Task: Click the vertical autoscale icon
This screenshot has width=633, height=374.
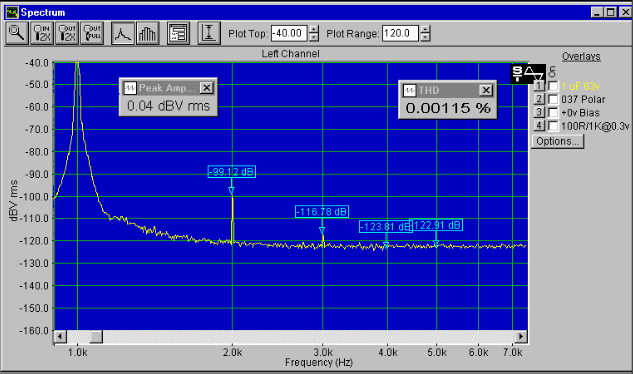Action: (209, 33)
